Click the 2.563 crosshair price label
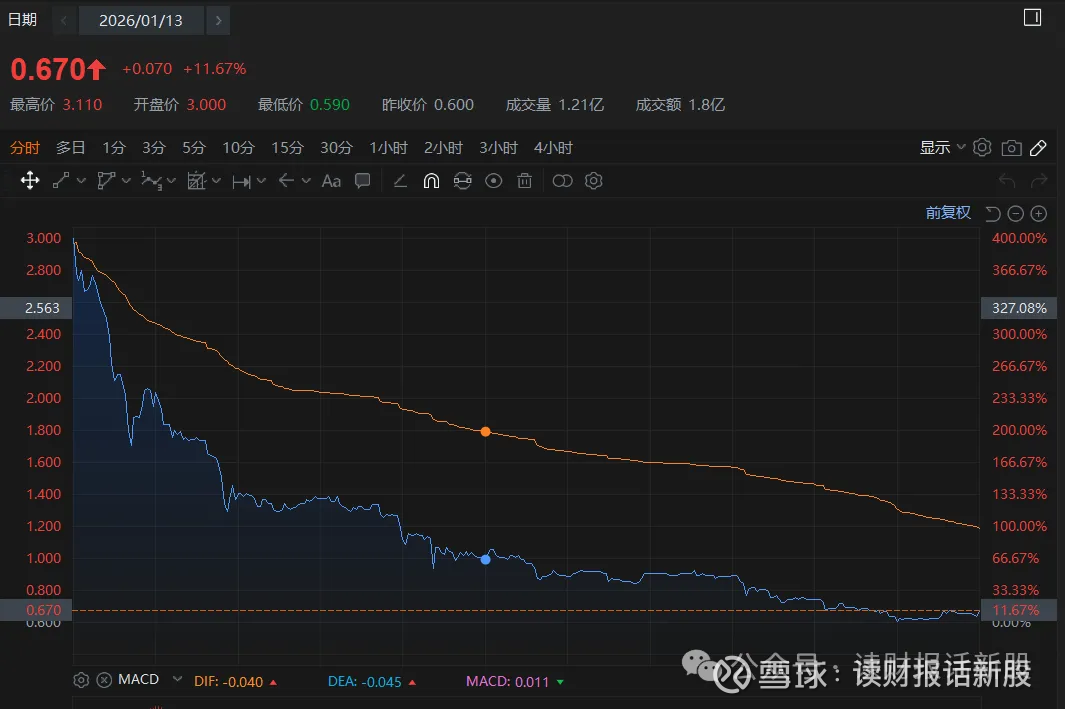1065x709 pixels. click(x=36, y=308)
